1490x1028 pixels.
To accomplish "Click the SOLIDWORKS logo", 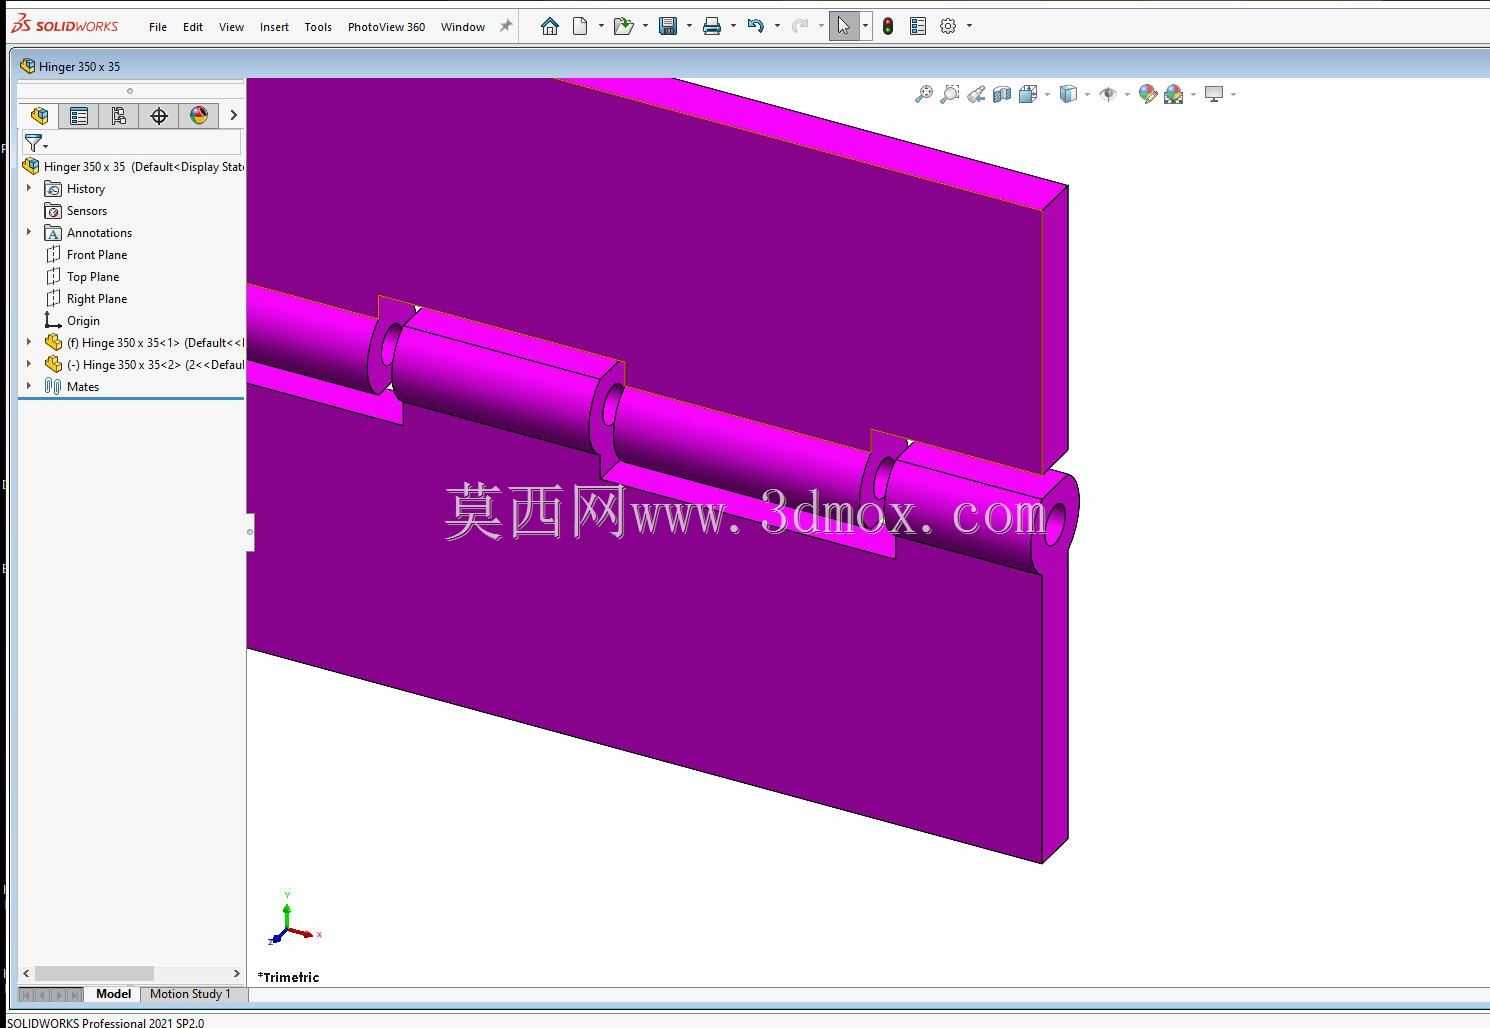I will click(x=65, y=25).
